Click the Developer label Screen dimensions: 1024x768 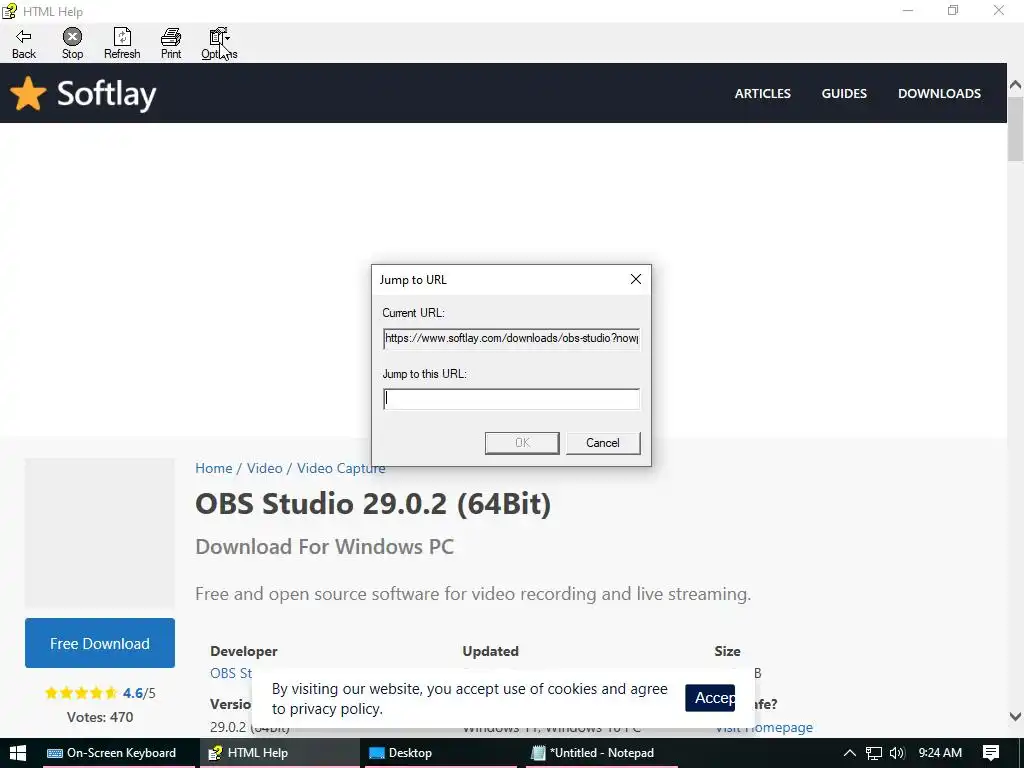point(244,651)
